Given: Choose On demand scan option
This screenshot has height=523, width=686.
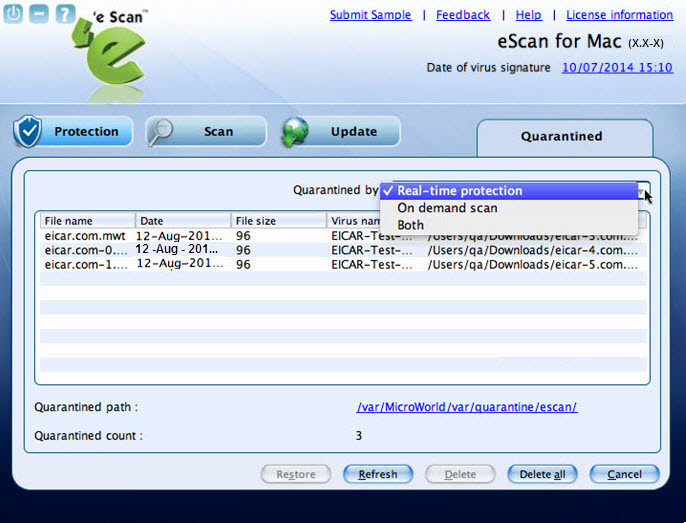Looking at the screenshot, I should [509, 208].
